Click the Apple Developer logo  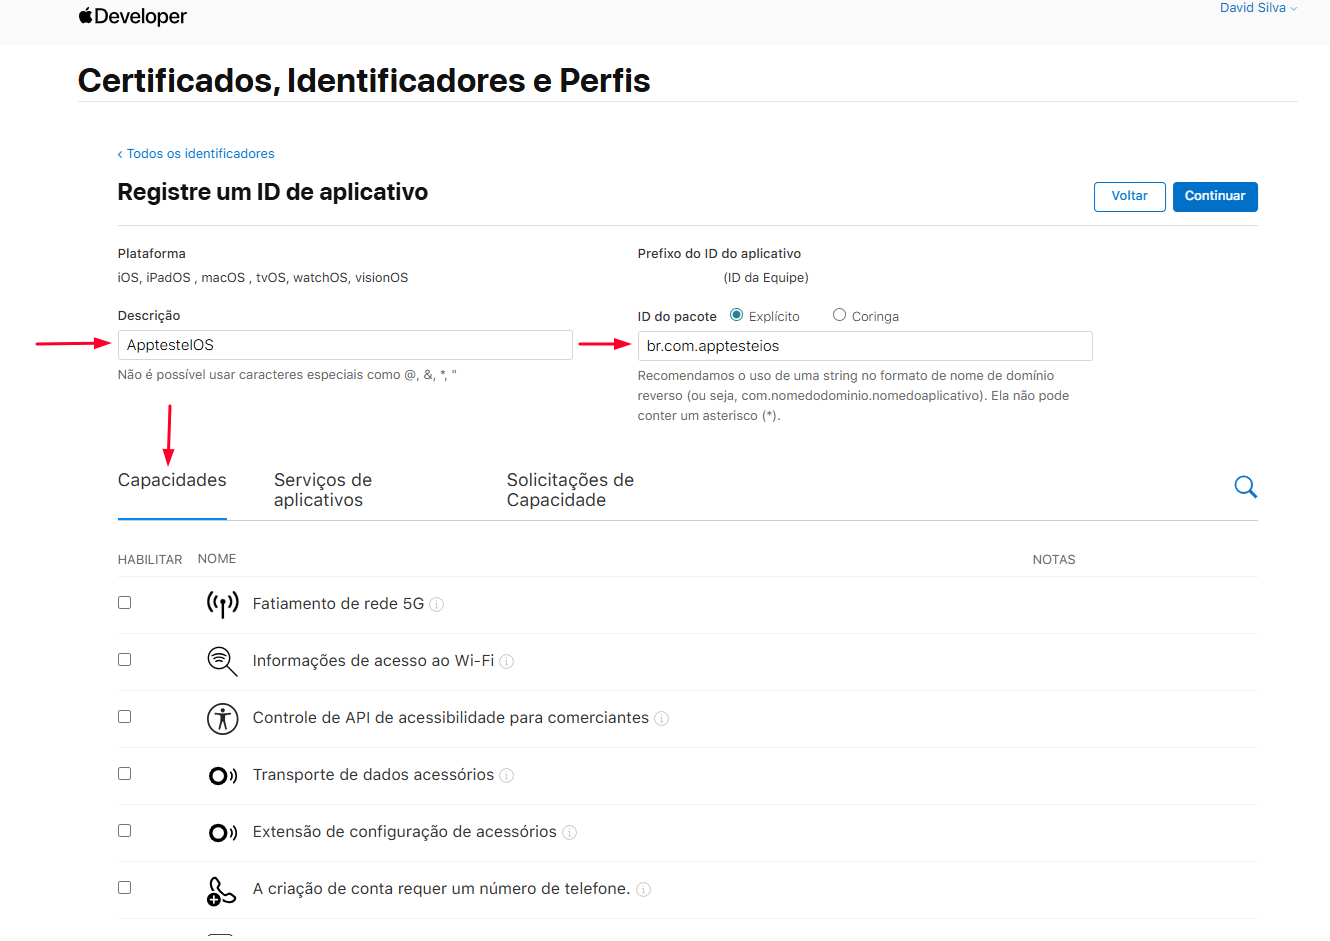(132, 17)
